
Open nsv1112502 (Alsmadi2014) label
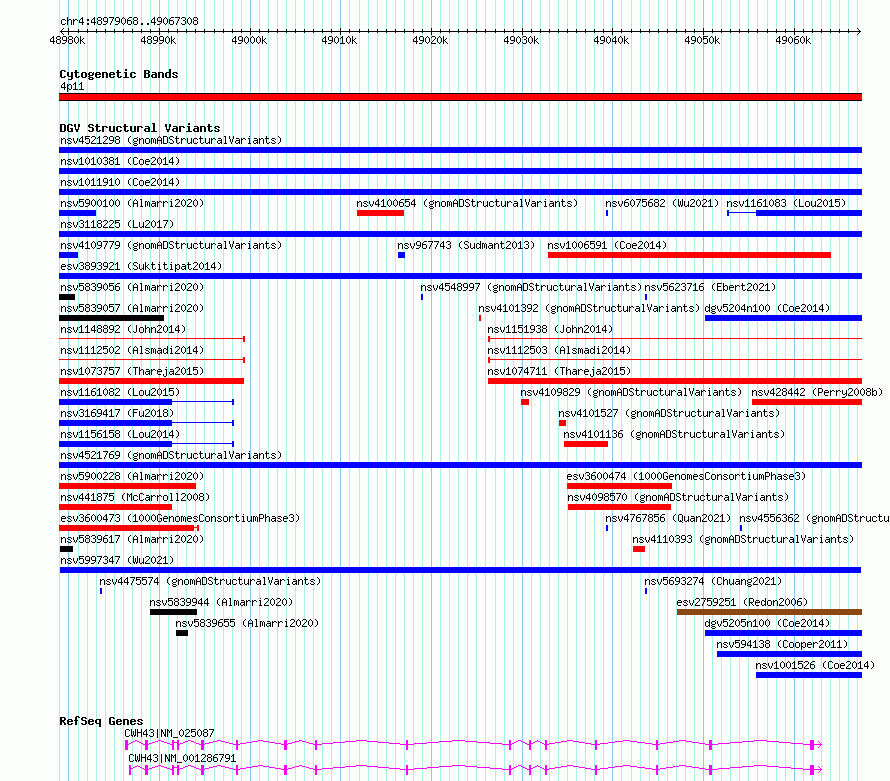(x=132, y=350)
